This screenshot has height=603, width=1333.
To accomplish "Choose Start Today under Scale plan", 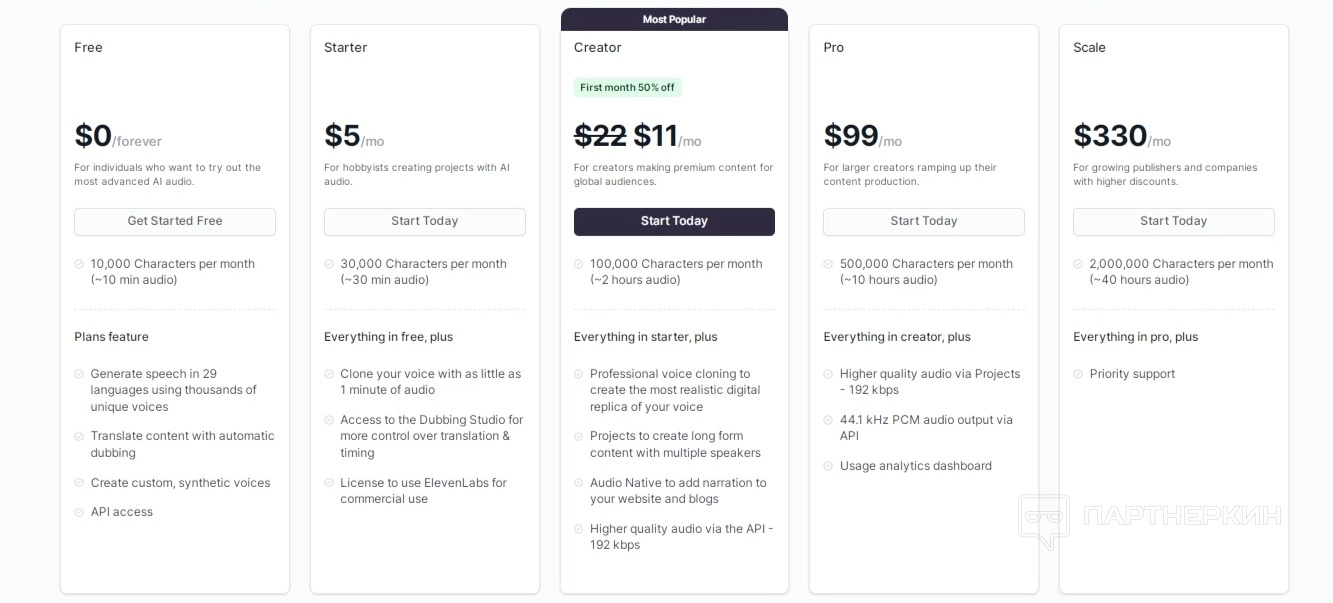I will 1173,221.
